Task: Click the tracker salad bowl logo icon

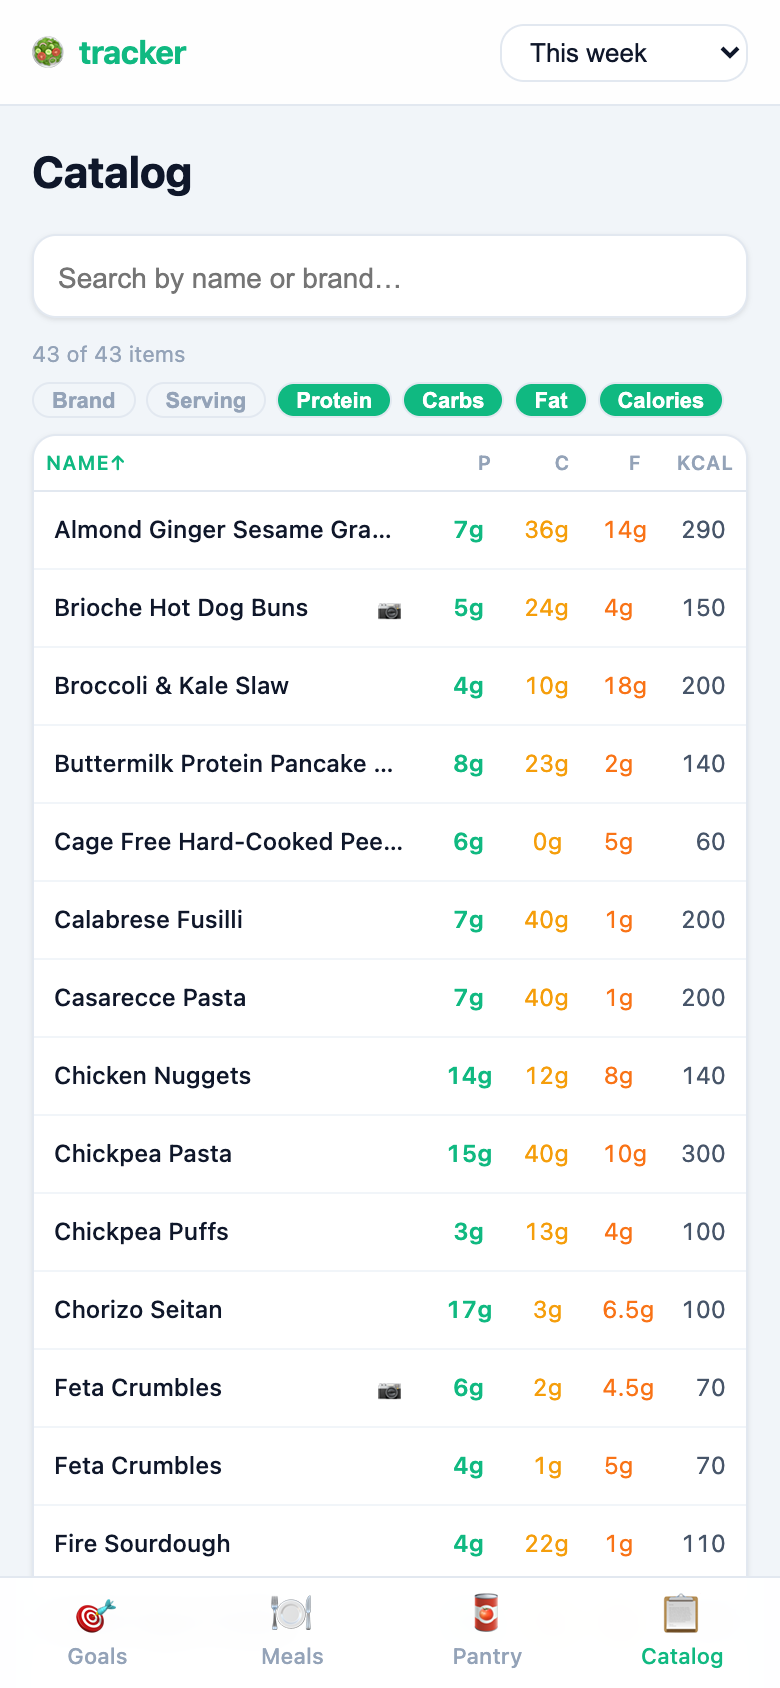Action: [48, 52]
